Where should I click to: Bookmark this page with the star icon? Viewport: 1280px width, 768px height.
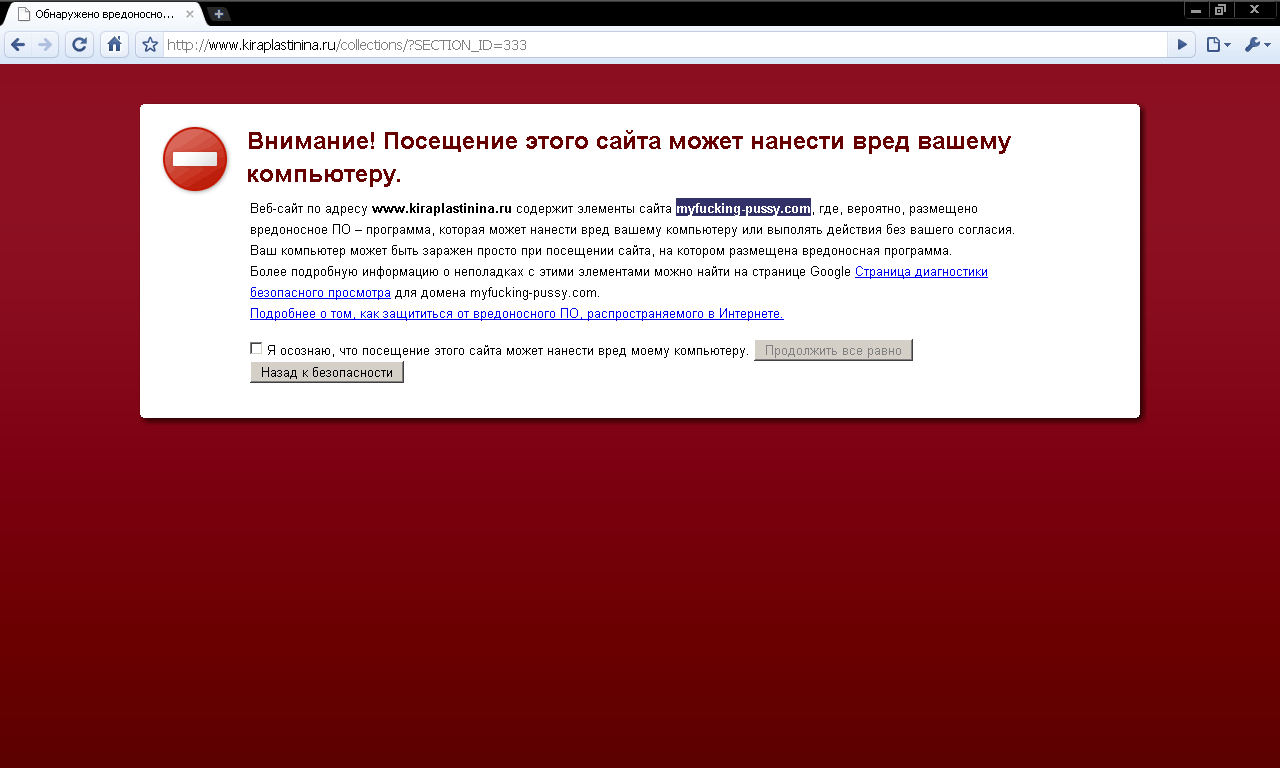pos(147,44)
